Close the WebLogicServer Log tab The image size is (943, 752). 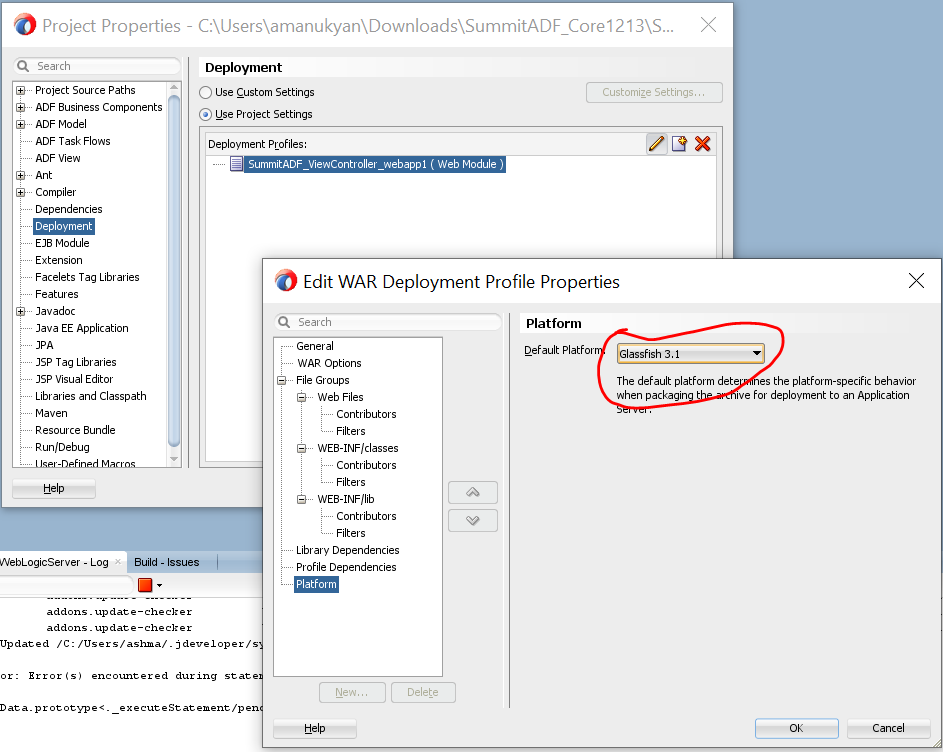118,562
